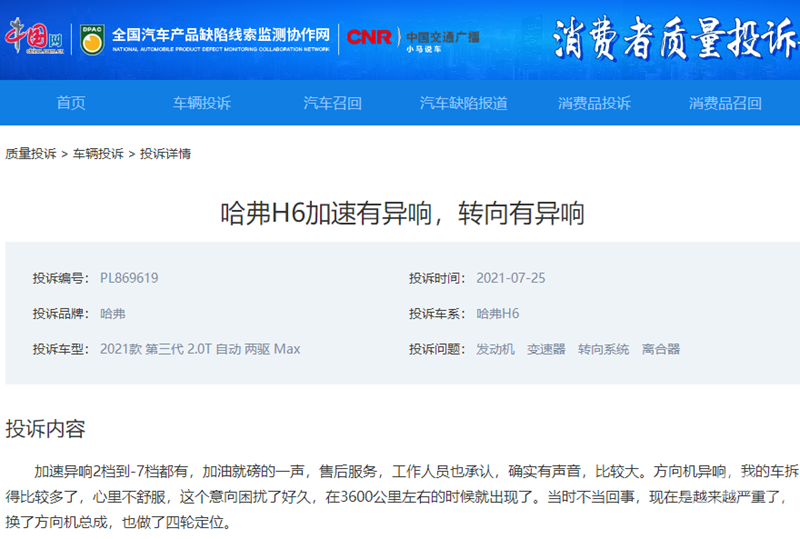The width and height of the screenshot is (800, 539).
Task: Select complaint date 2021-07-25
Action: pos(511,278)
